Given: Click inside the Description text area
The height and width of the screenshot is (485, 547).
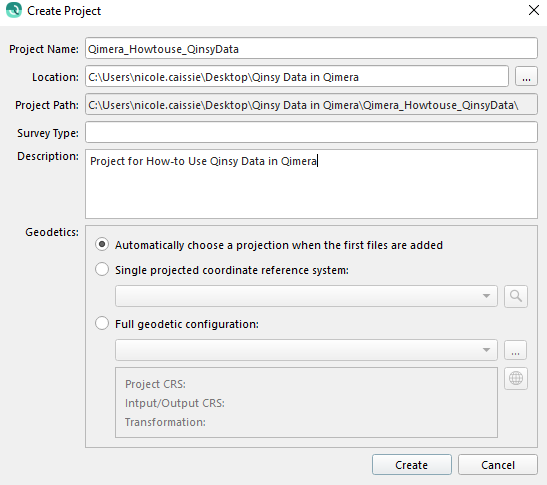Looking at the screenshot, I should (x=311, y=184).
